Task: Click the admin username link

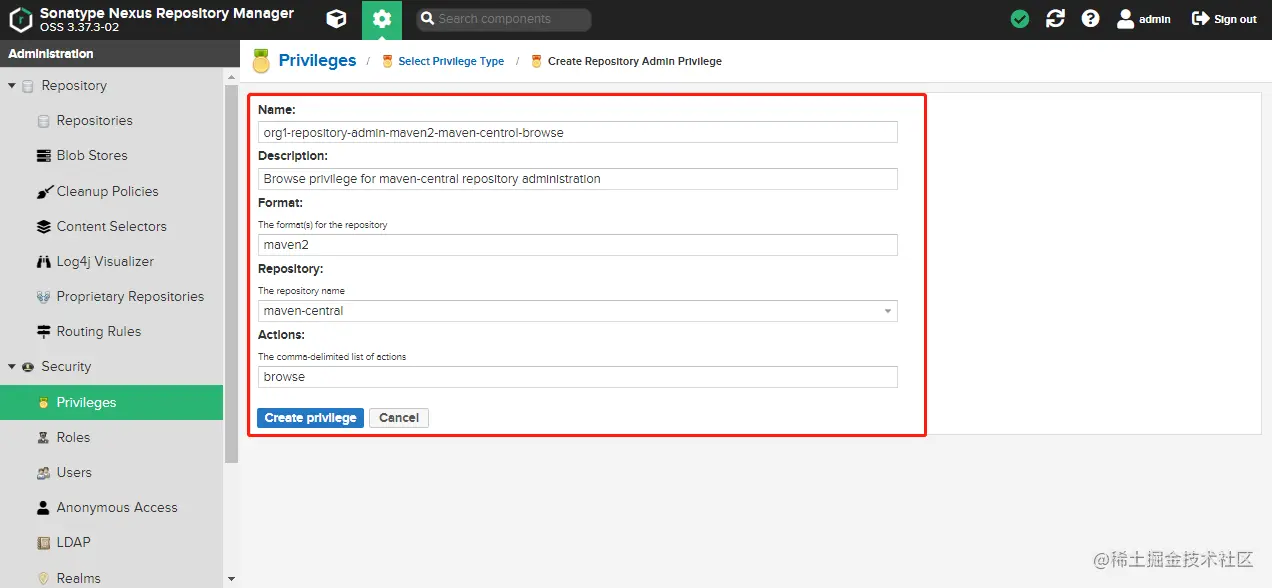Action: pos(1154,19)
